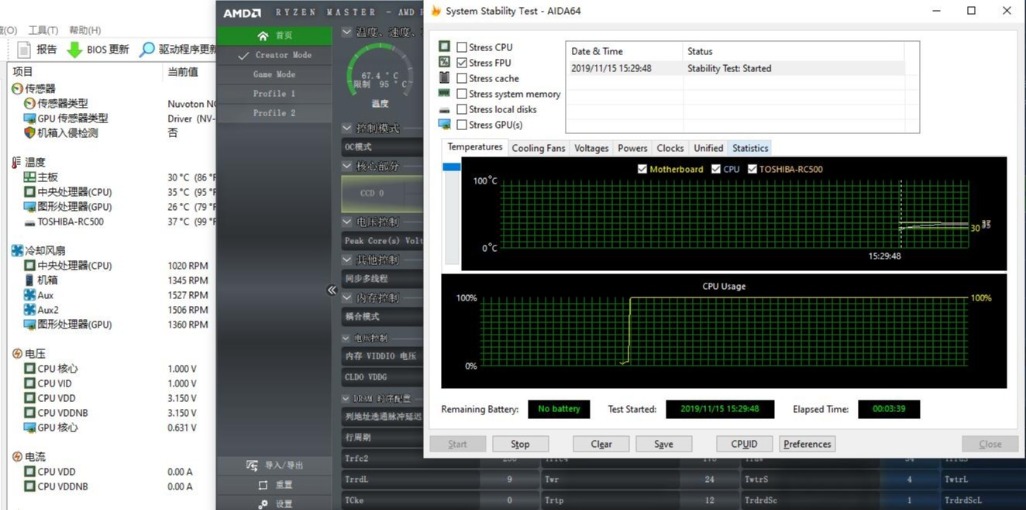The height and width of the screenshot is (510, 1026).
Task: Click the Stress CPU chip icon
Action: pyautogui.click(x=444, y=46)
